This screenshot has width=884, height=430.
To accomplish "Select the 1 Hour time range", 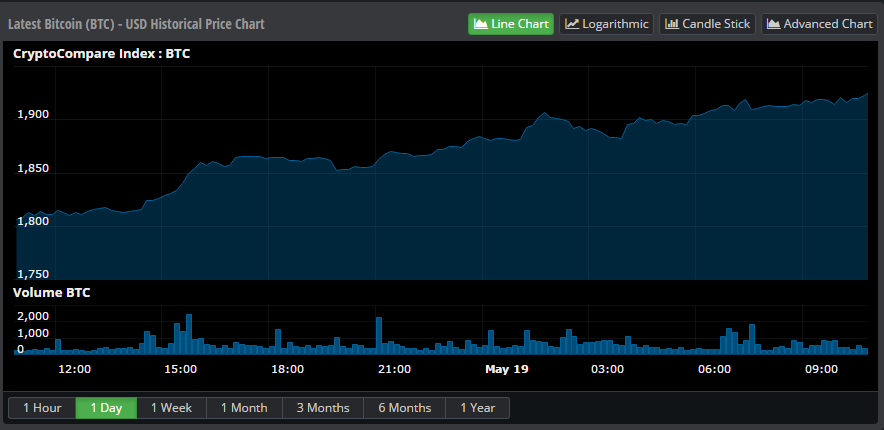I will pyautogui.click(x=41, y=408).
